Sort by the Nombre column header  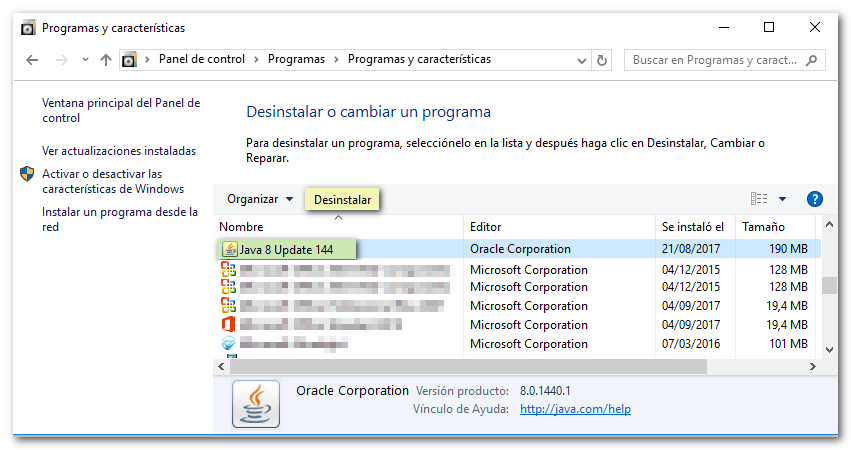pos(339,227)
